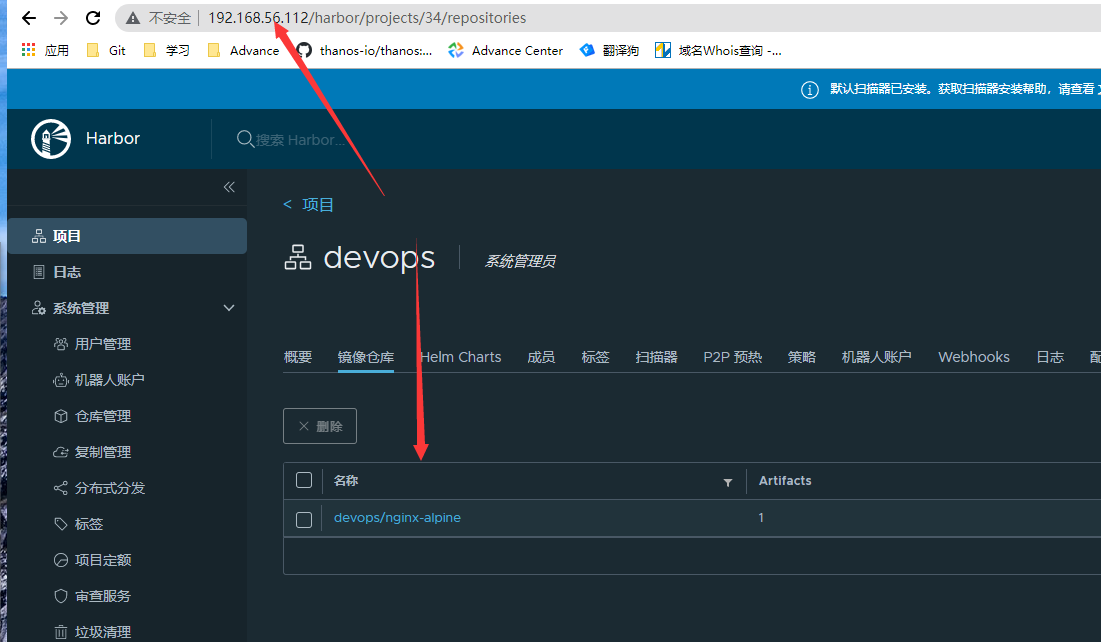Switch to the 概要 tab
This screenshot has width=1101, height=642.
pyautogui.click(x=298, y=357)
